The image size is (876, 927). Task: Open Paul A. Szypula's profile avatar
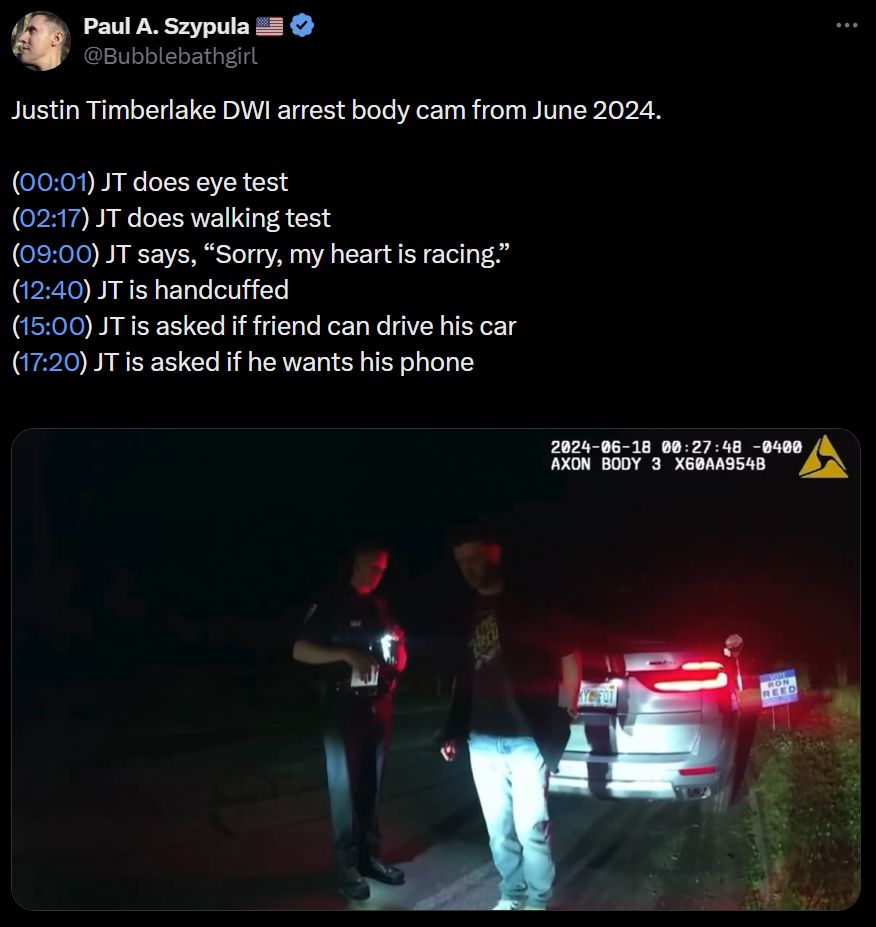pos(41,41)
